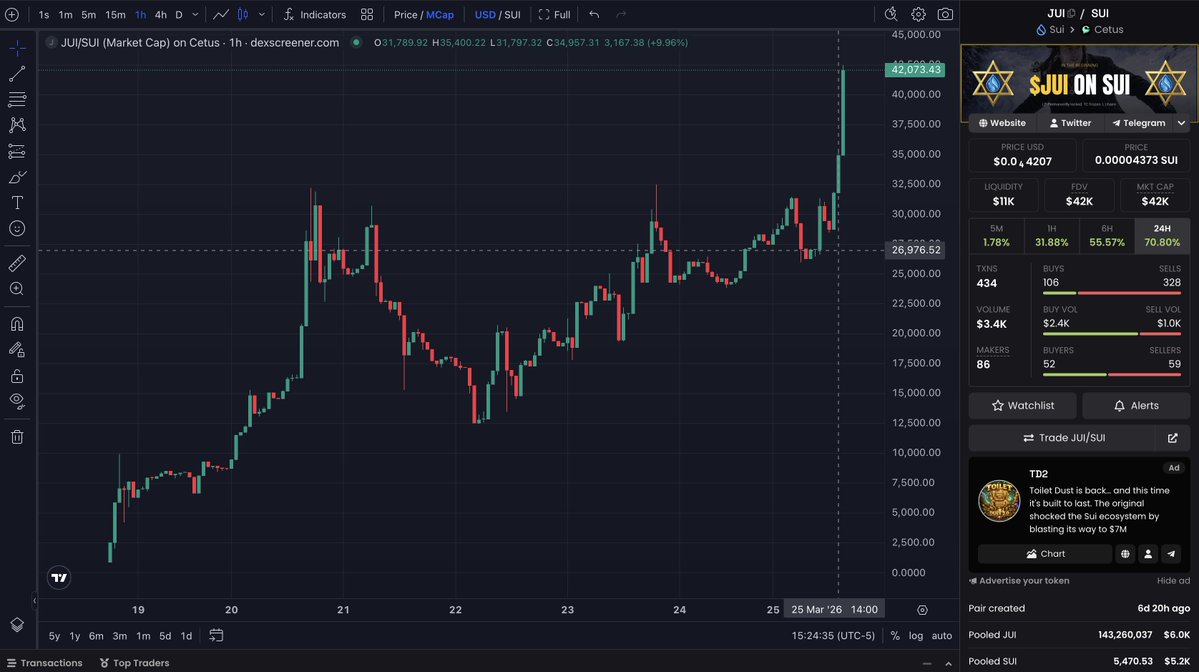The height and width of the screenshot is (672, 1199).
Task: Hide all drawings with eye icon
Action: 17,401
